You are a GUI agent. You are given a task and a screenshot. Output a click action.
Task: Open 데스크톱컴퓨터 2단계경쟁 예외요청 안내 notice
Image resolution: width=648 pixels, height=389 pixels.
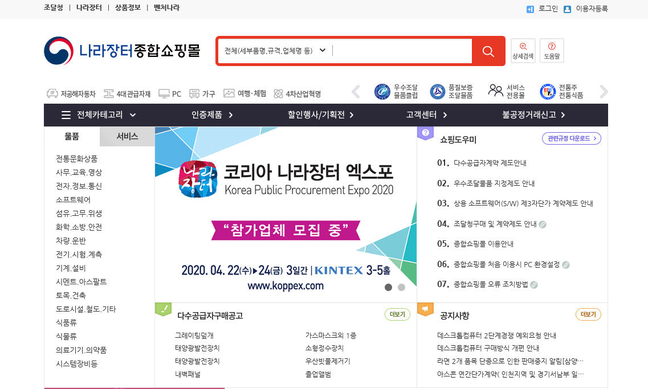pyautogui.click(x=496, y=336)
